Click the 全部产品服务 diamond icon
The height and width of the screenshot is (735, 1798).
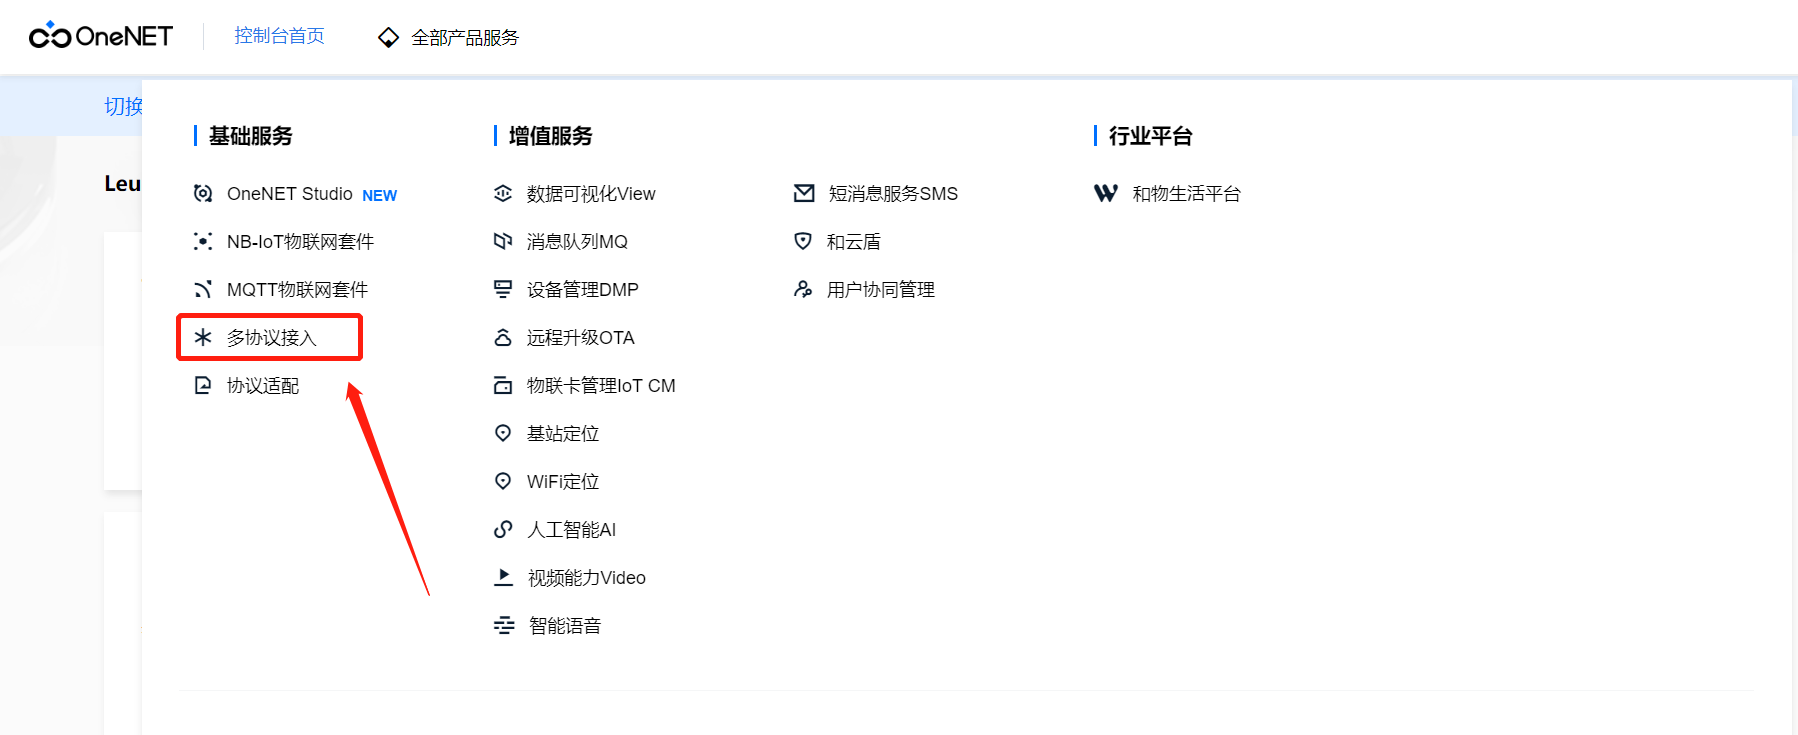coord(388,38)
